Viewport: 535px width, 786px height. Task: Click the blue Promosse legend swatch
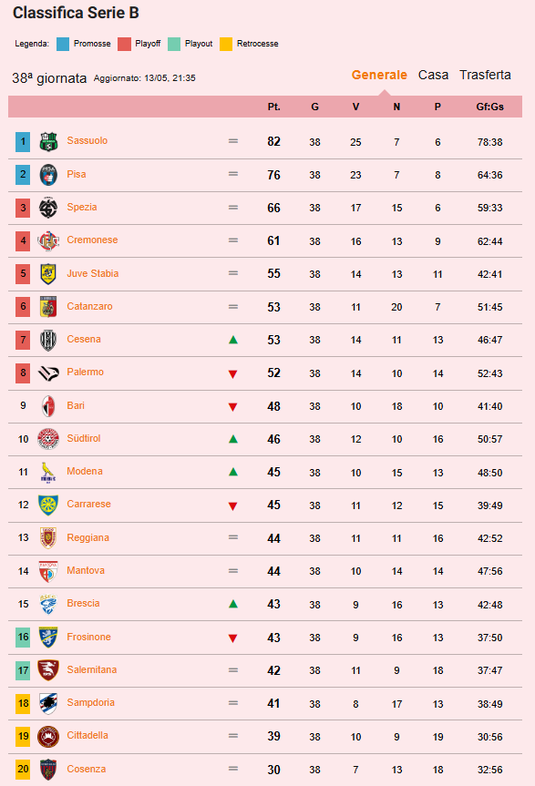pos(63,44)
